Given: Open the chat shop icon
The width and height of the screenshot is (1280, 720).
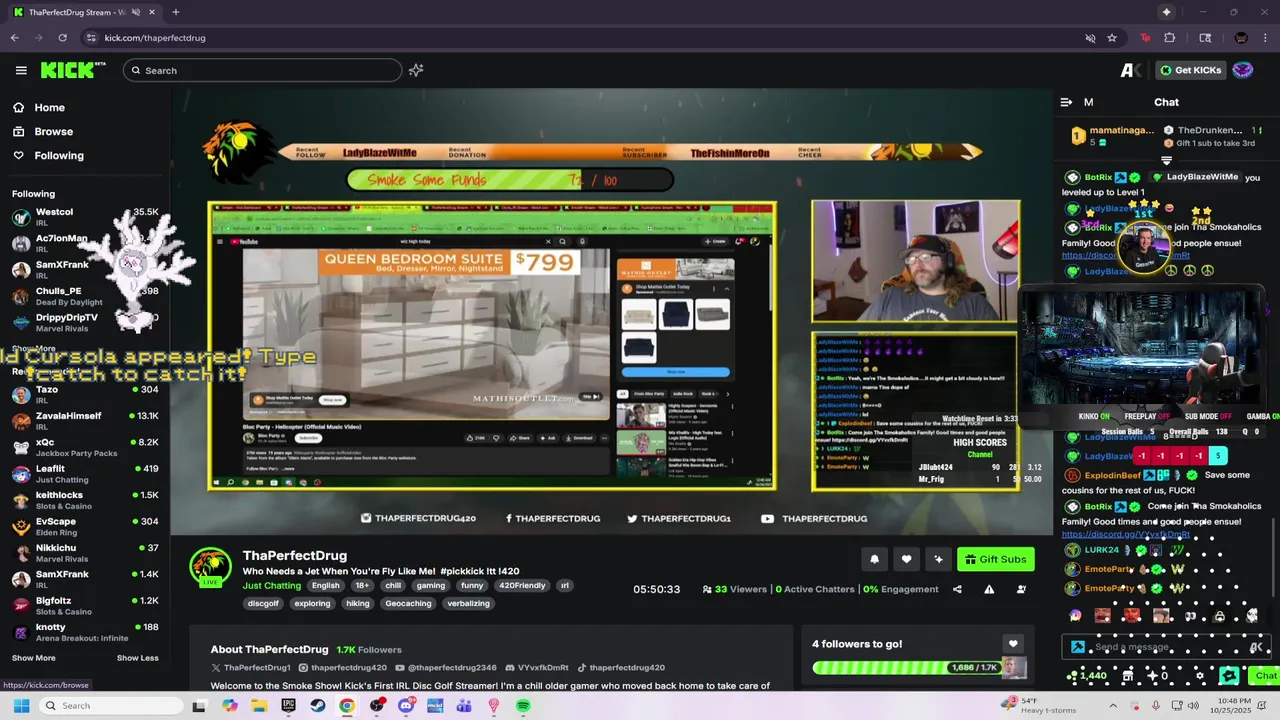Looking at the screenshot, I should [x=1127, y=676].
